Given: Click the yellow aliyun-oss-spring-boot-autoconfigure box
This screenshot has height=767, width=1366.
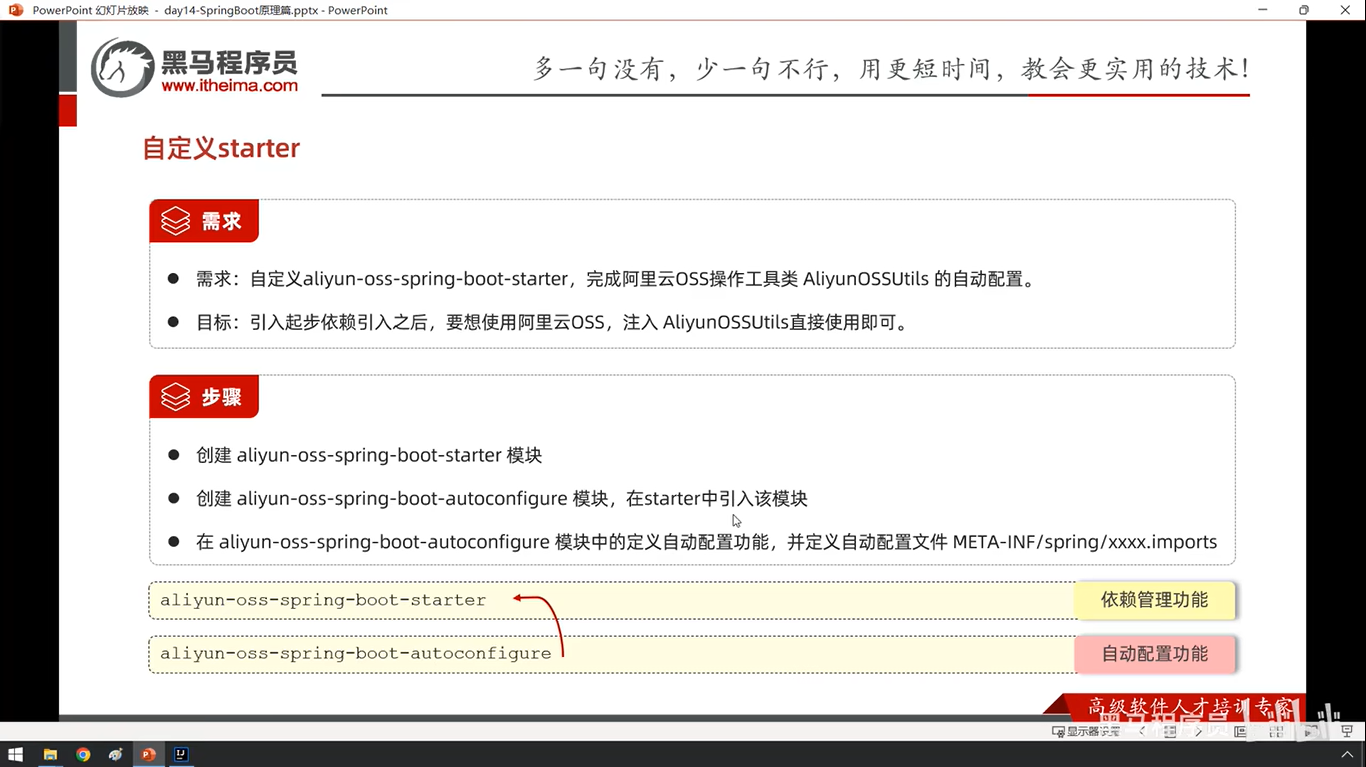Looking at the screenshot, I should [x=612, y=654].
